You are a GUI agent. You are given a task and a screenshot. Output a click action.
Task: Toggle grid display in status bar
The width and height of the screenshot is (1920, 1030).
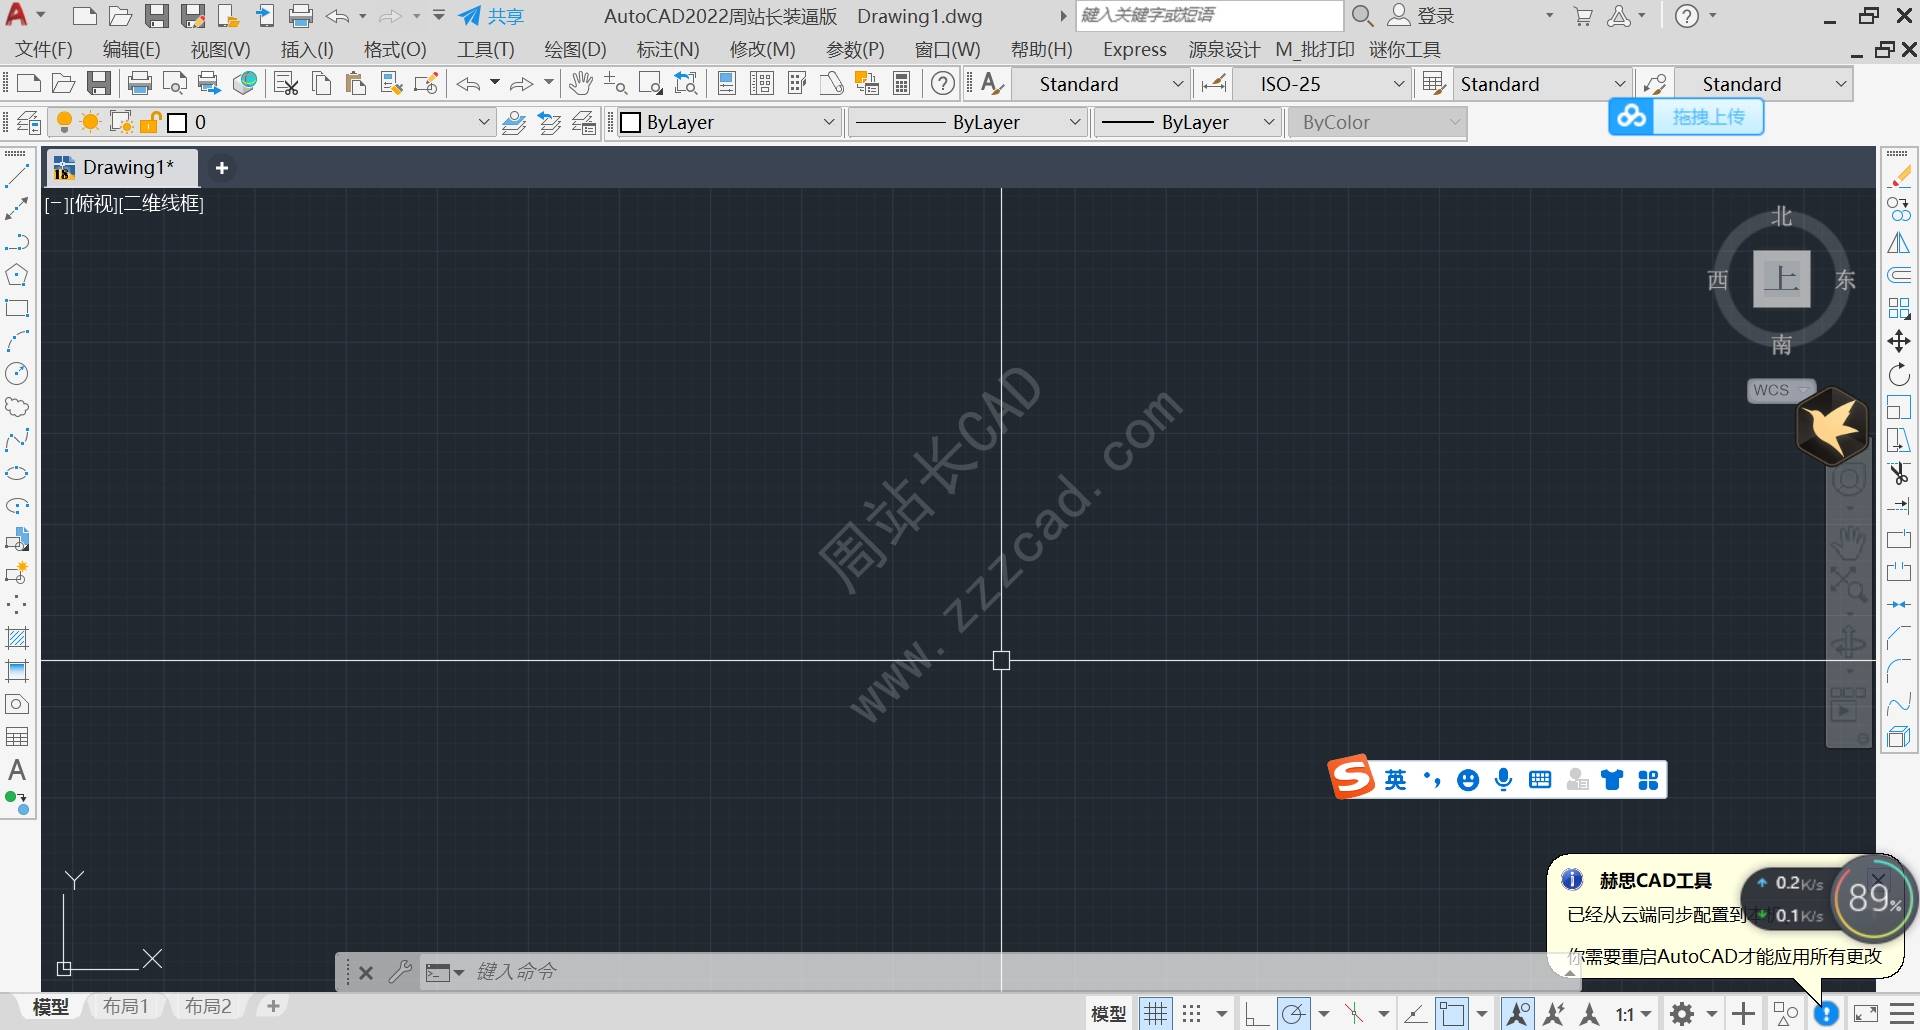(x=1156, y=1014)
